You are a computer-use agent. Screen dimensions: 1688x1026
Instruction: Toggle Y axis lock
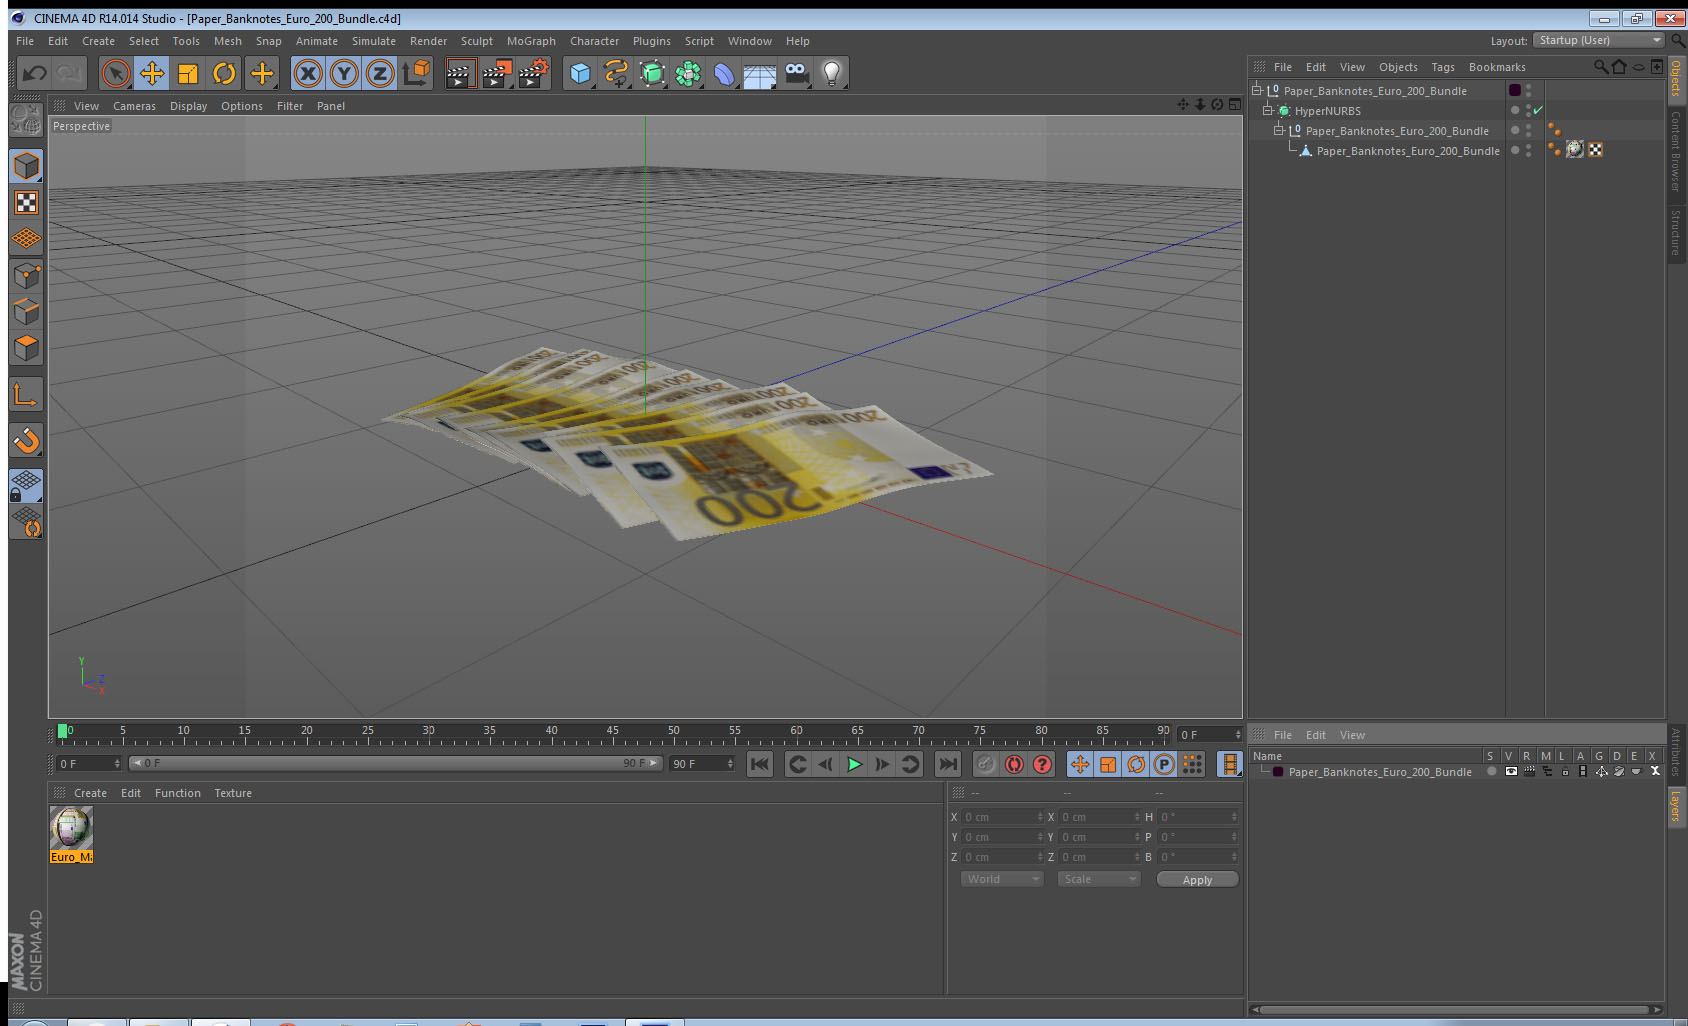pyautogui.click(x=344, y=73)
